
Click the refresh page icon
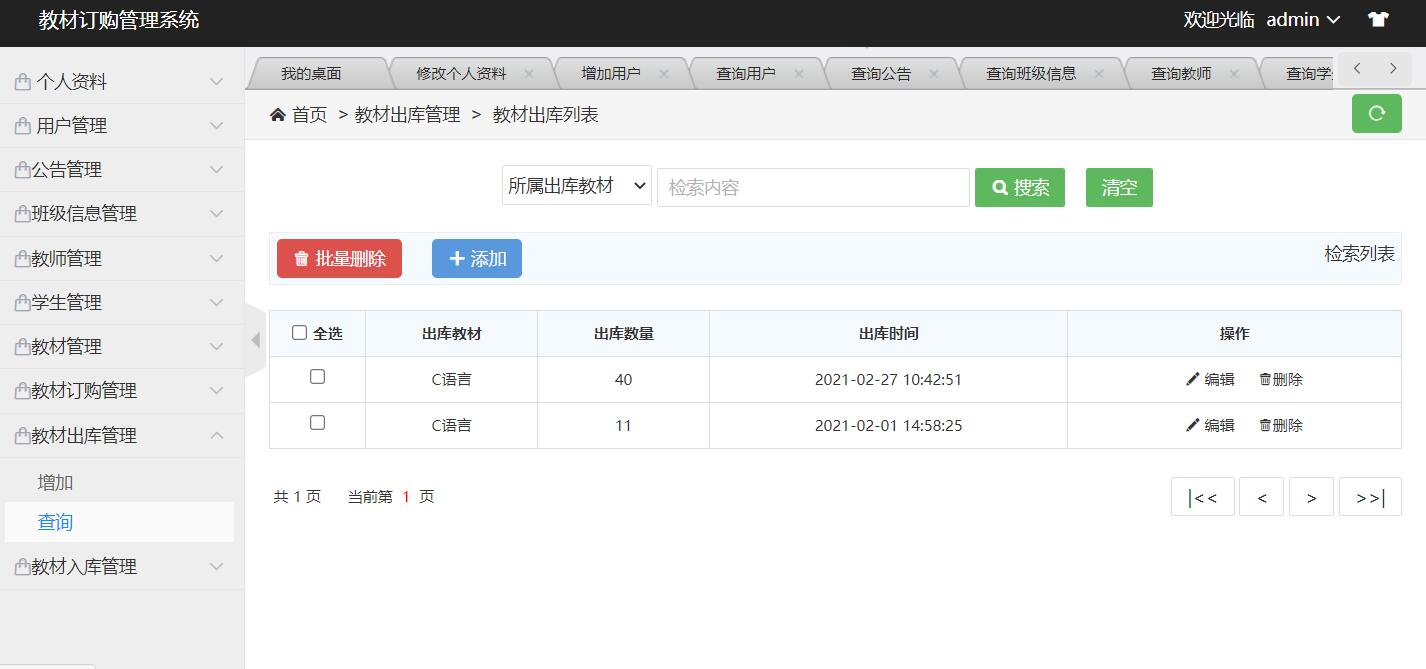tap(1376, 113)
